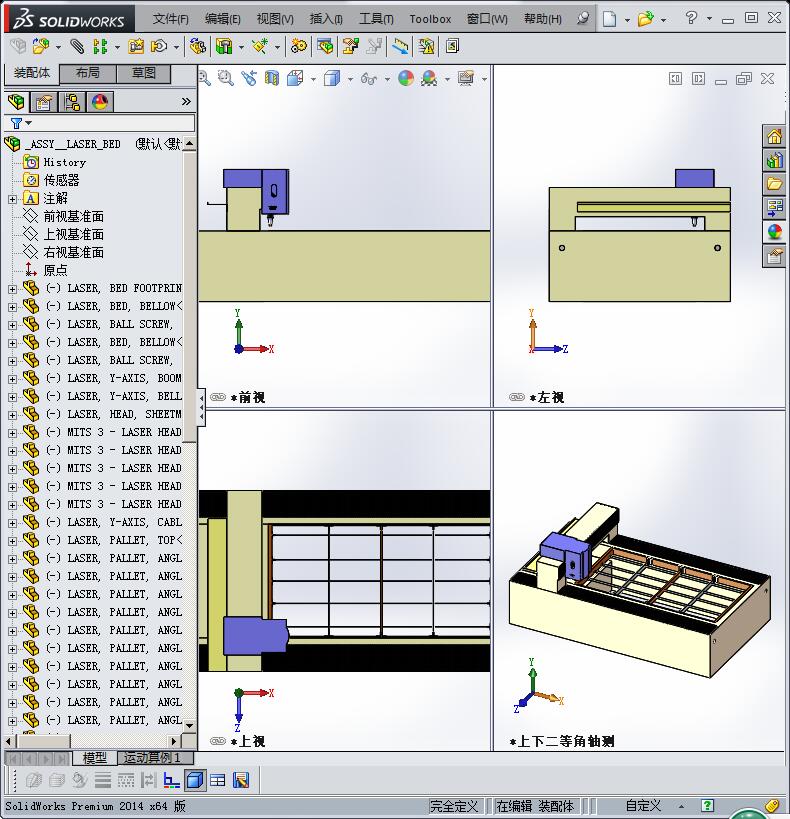Open Custom Properties icon in task pane
Screen dimensions: 790x819
pos(774,256)
